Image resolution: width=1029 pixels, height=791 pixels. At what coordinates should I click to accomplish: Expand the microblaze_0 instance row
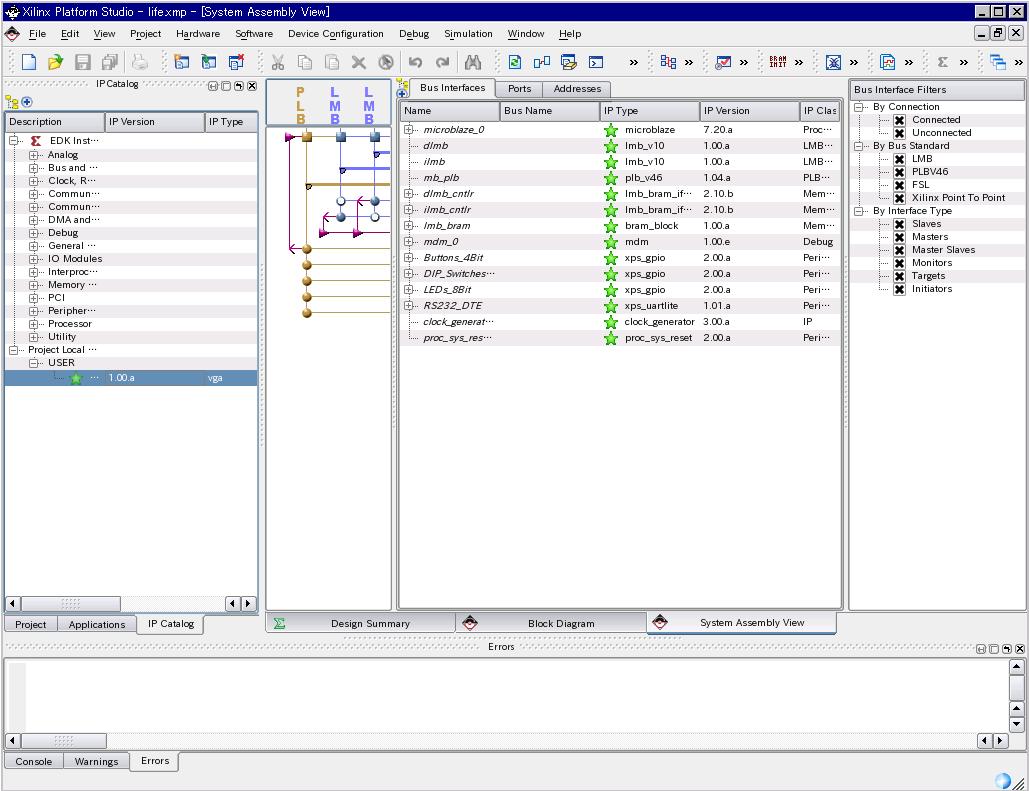409,129
